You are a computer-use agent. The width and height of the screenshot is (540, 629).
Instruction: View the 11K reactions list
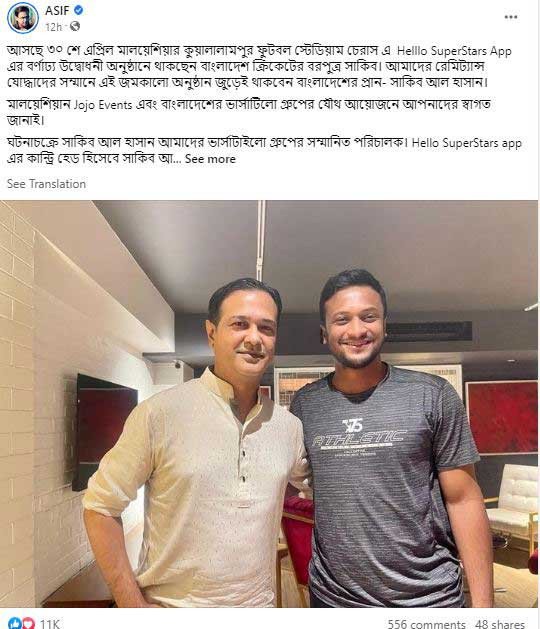pos(50,624)
